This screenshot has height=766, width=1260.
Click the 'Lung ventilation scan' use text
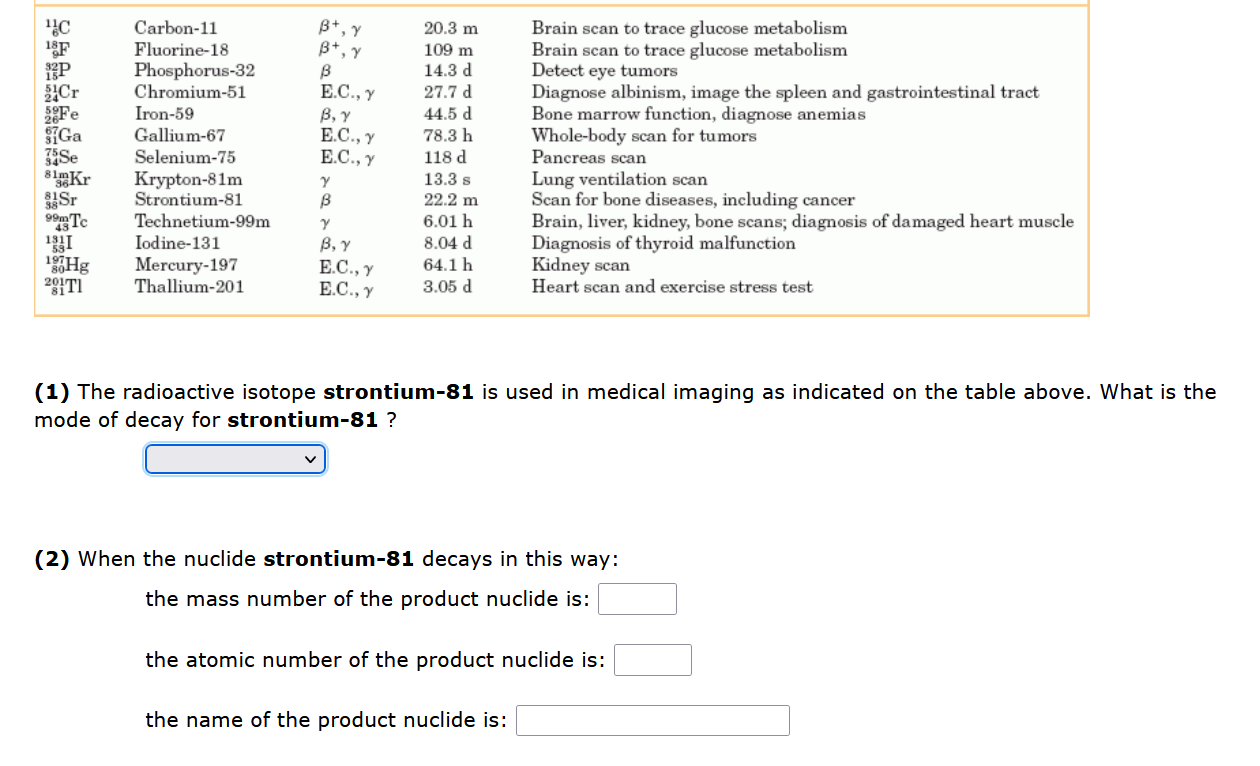click(x=619, y=179)
